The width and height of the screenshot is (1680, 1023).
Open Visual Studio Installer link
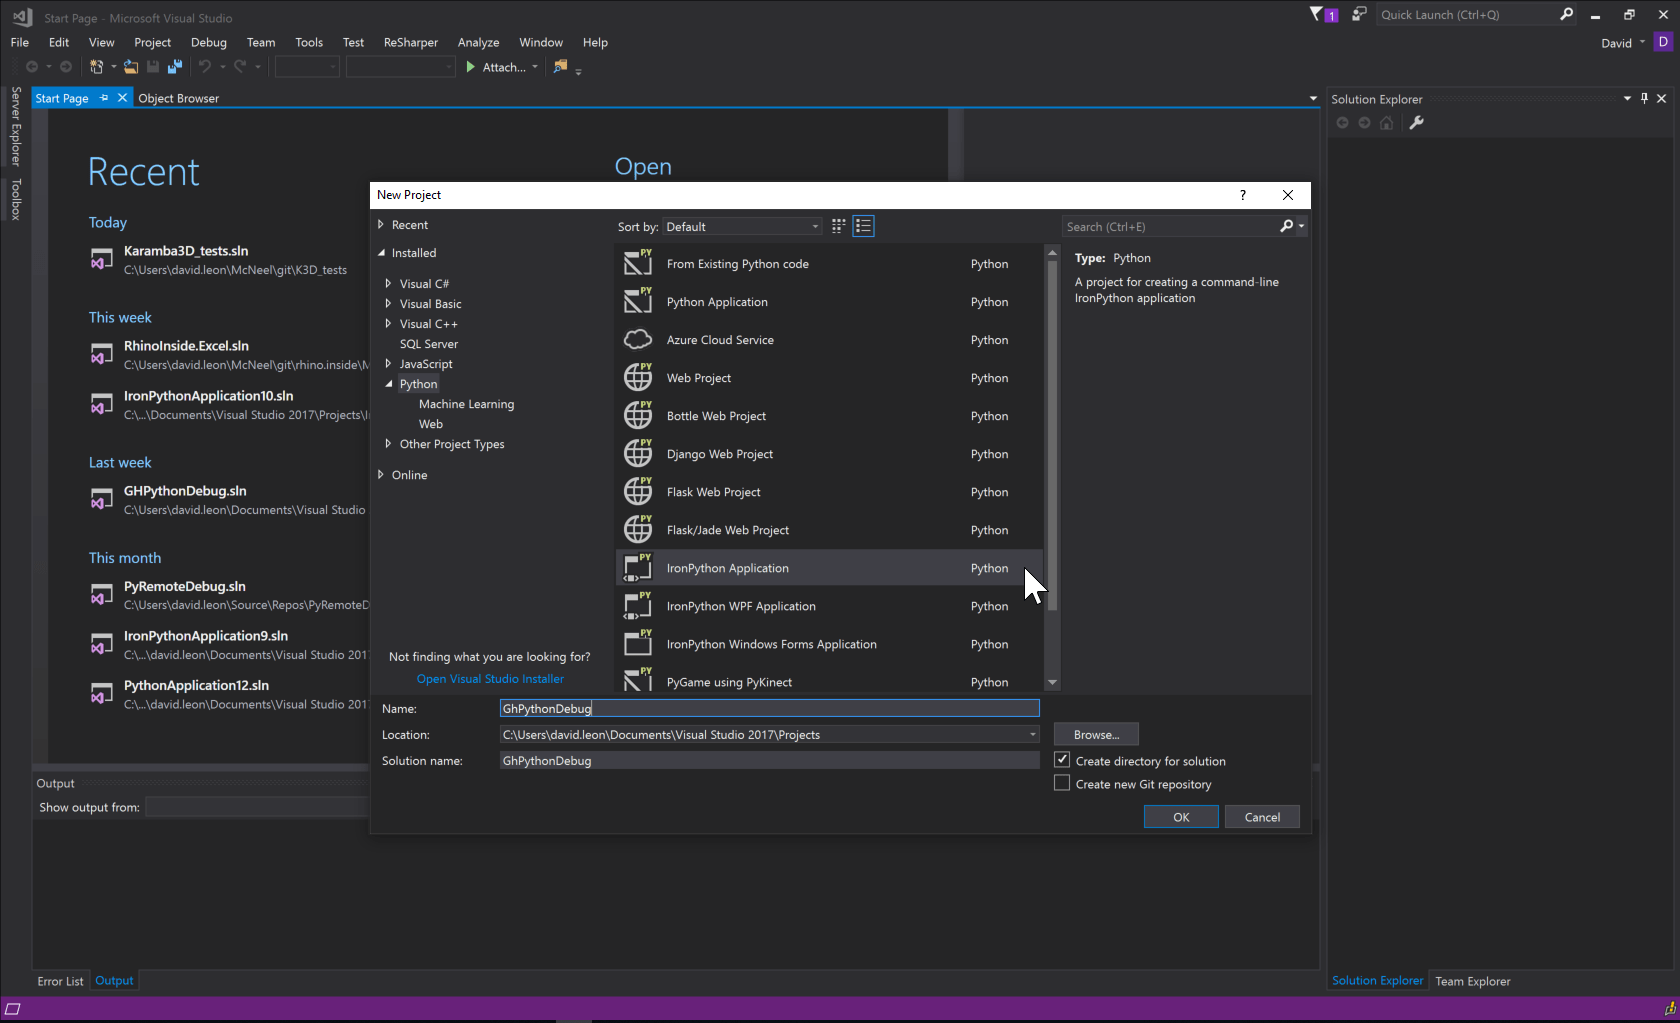[490, 679]
